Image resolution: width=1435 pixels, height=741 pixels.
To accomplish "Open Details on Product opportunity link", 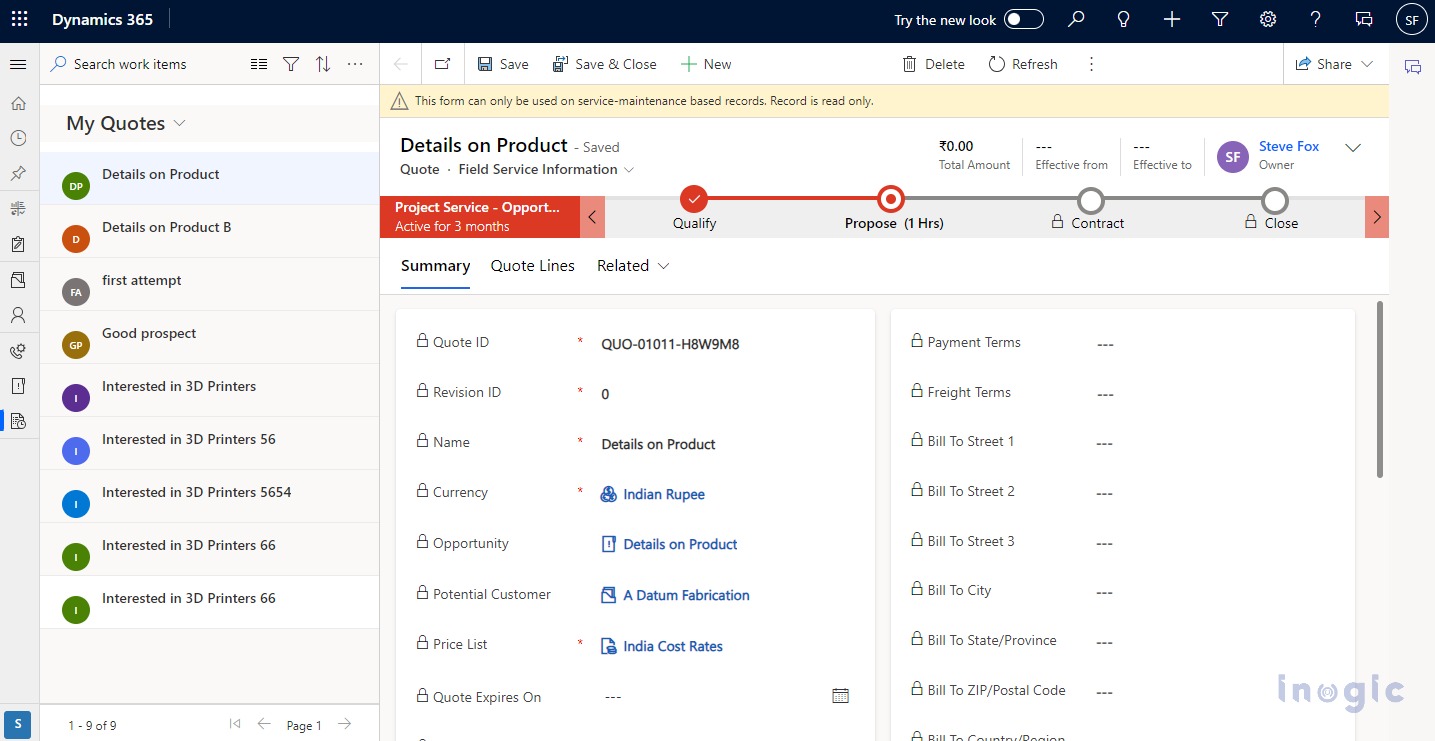I will (x=680, y=544).
